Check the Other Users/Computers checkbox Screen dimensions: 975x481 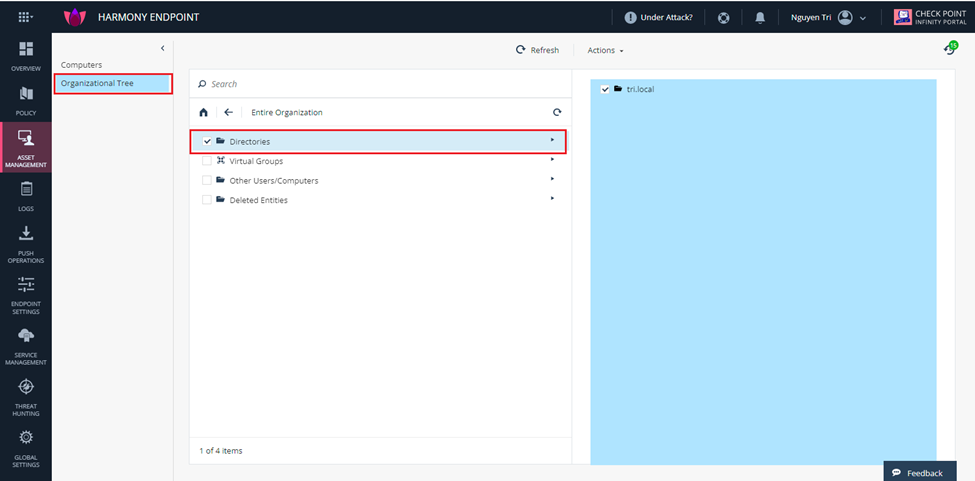point(207,180)
